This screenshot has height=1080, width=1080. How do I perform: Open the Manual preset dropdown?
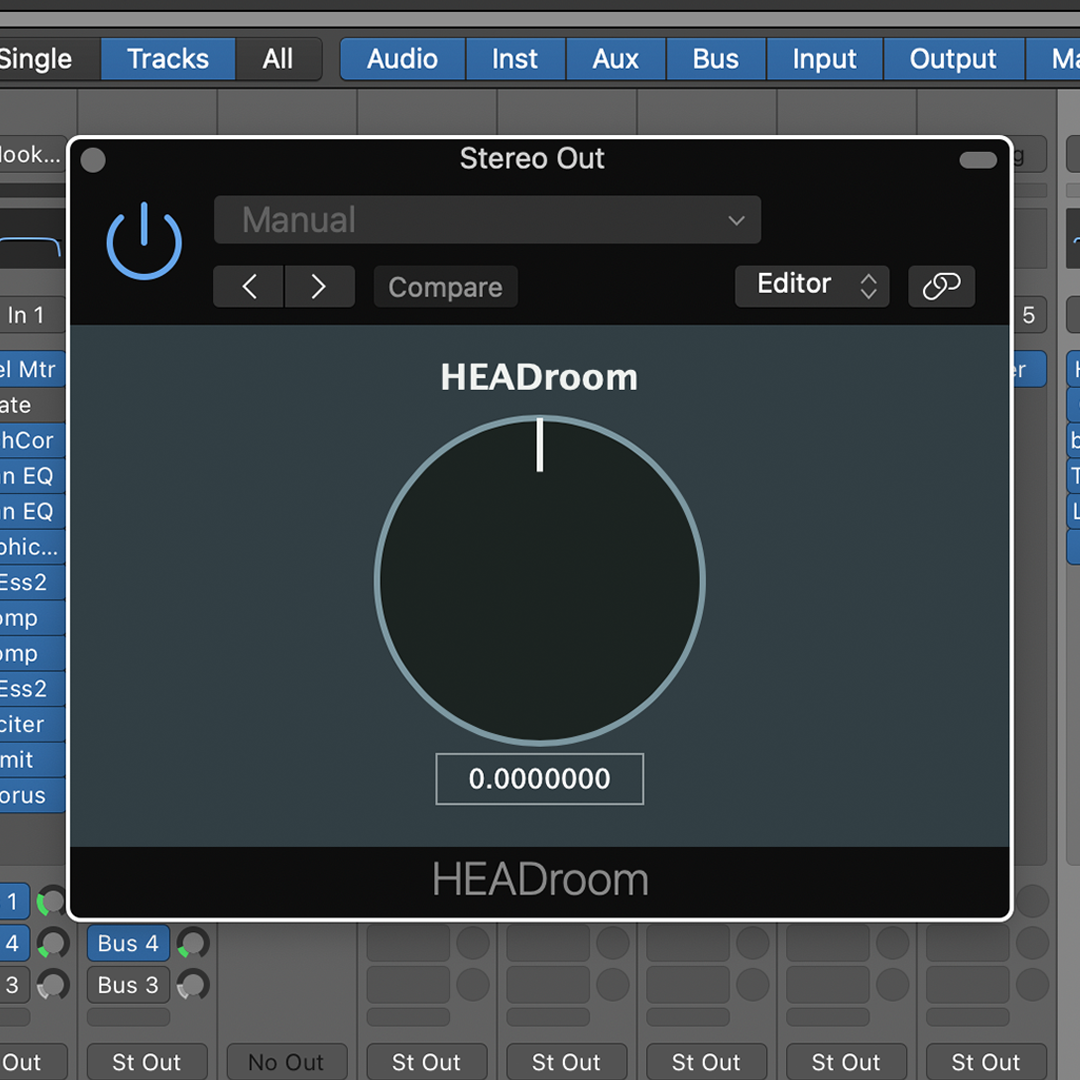coord(487,220)
